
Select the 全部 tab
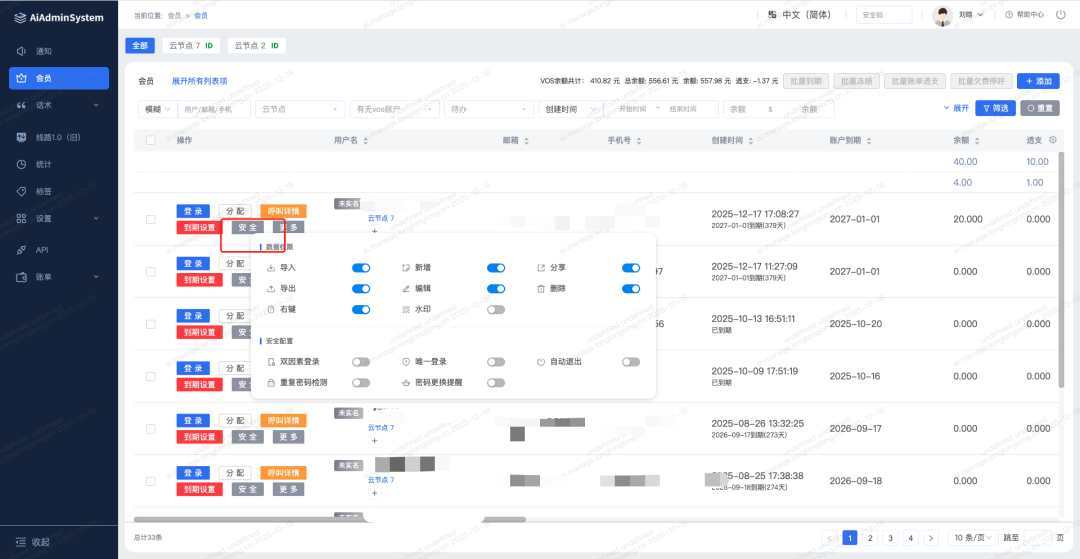pos(140,46)
